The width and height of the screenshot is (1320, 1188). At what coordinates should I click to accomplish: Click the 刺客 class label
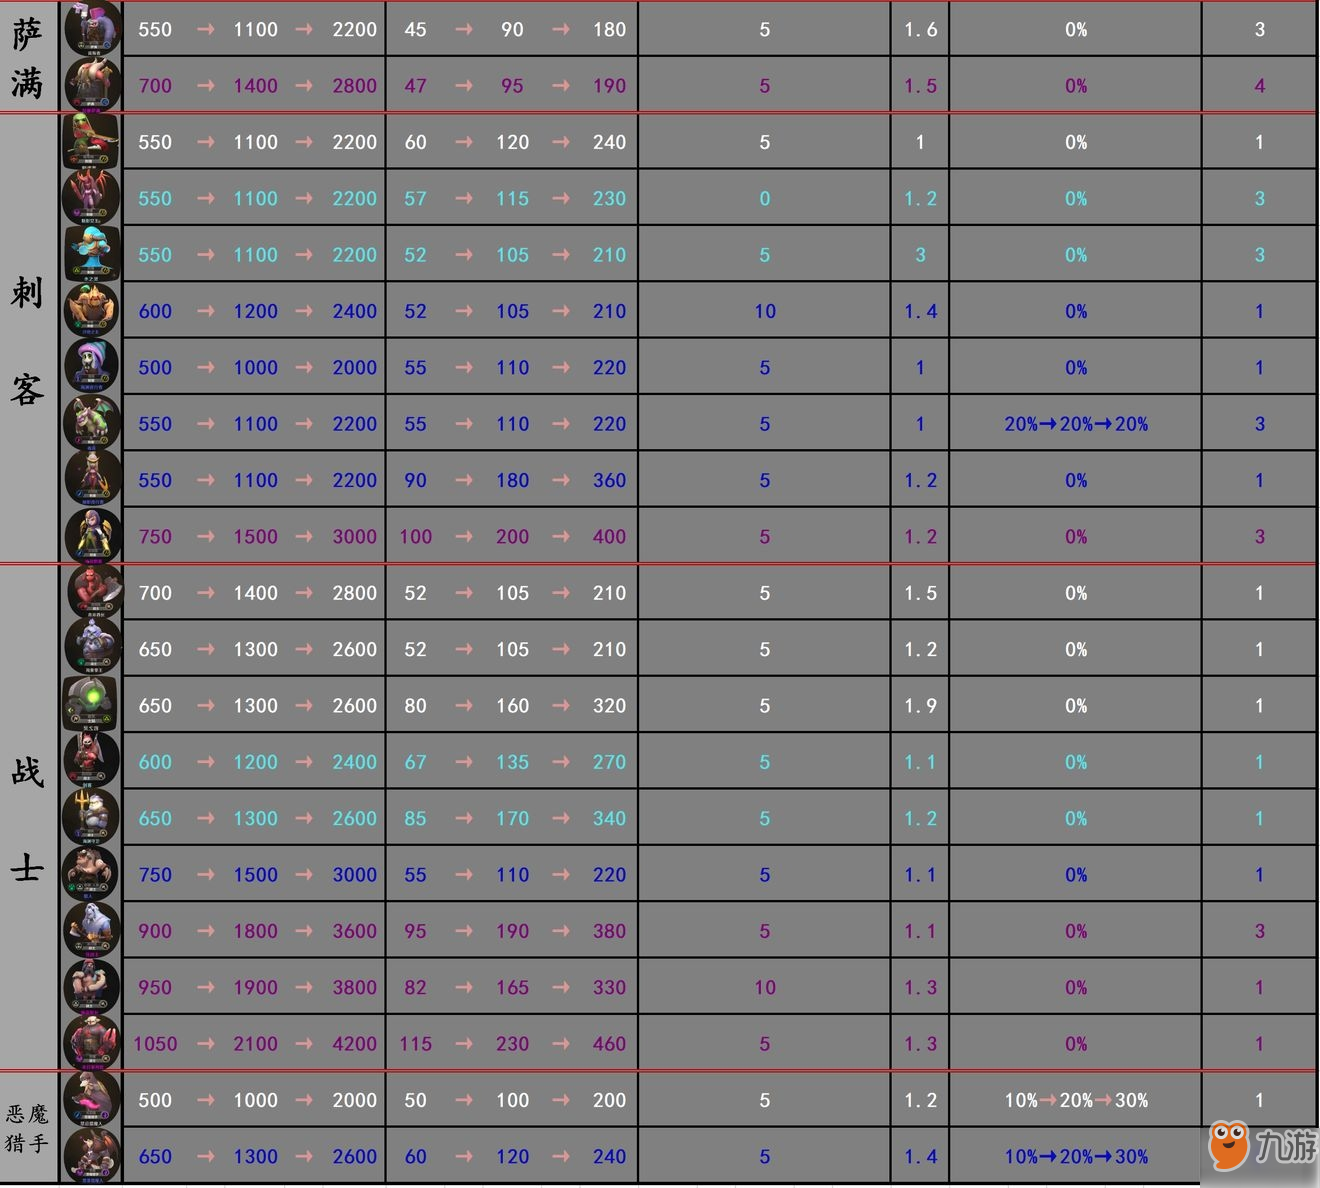tap(28, 341)
